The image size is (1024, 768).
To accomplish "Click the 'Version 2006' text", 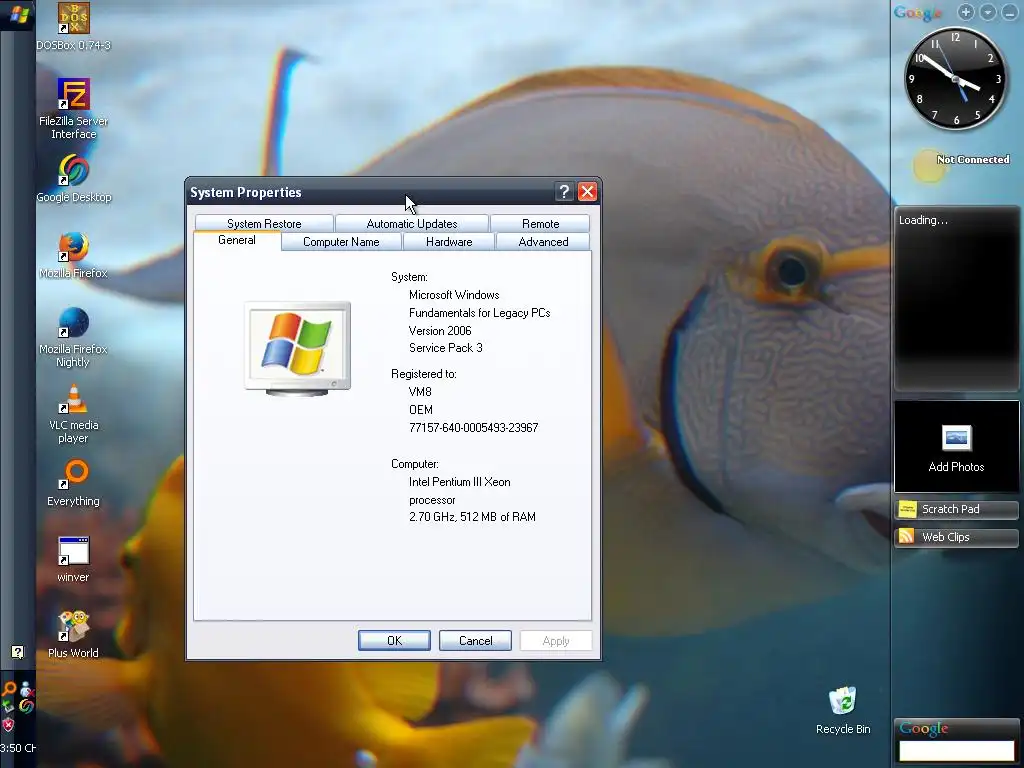I will 440,330.
